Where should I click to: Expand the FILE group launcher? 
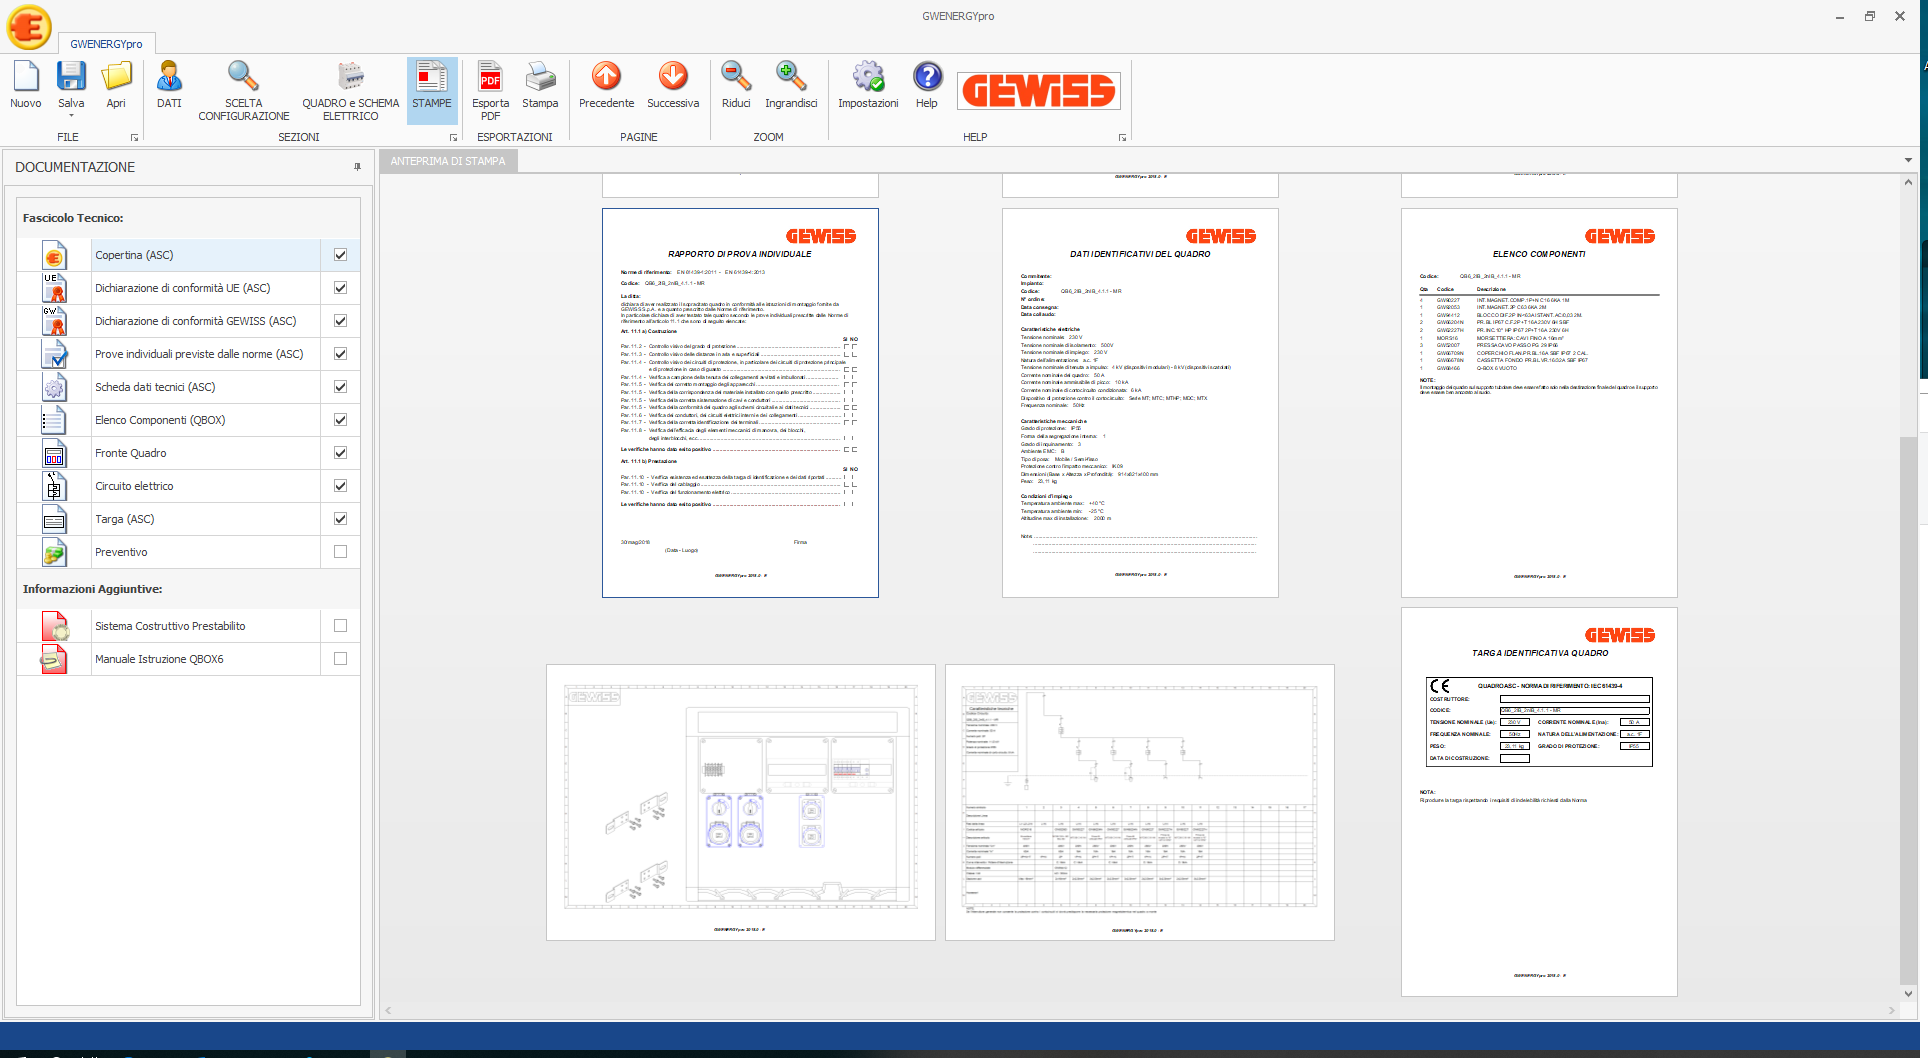coord(134,138)
